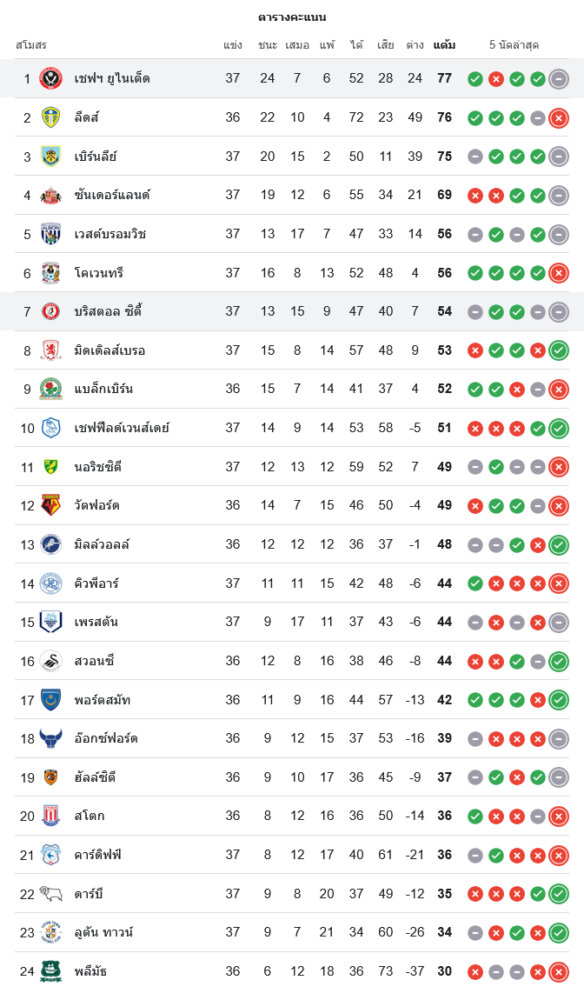Click Middlesbrough's latest green win icon

coord(558,351)
